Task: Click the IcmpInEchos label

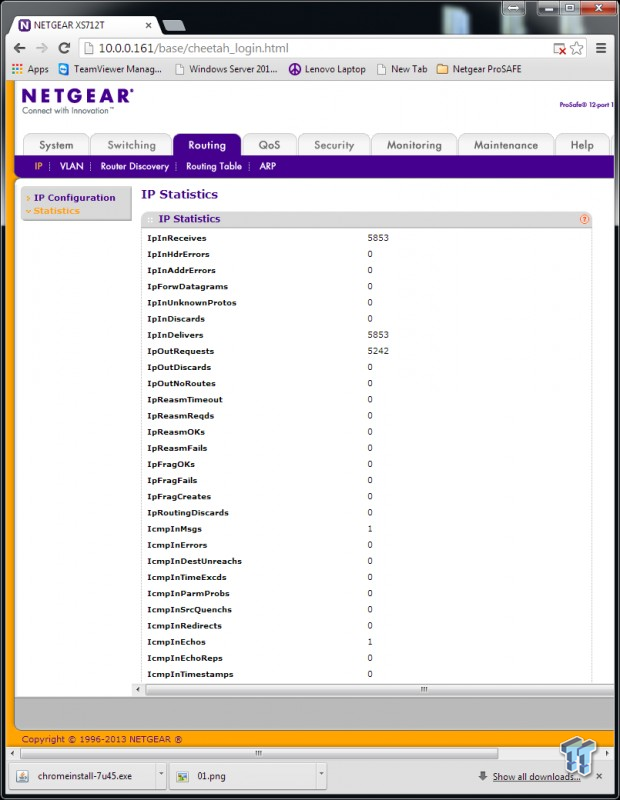Action: pyautogui.click(x=177, y=642)
